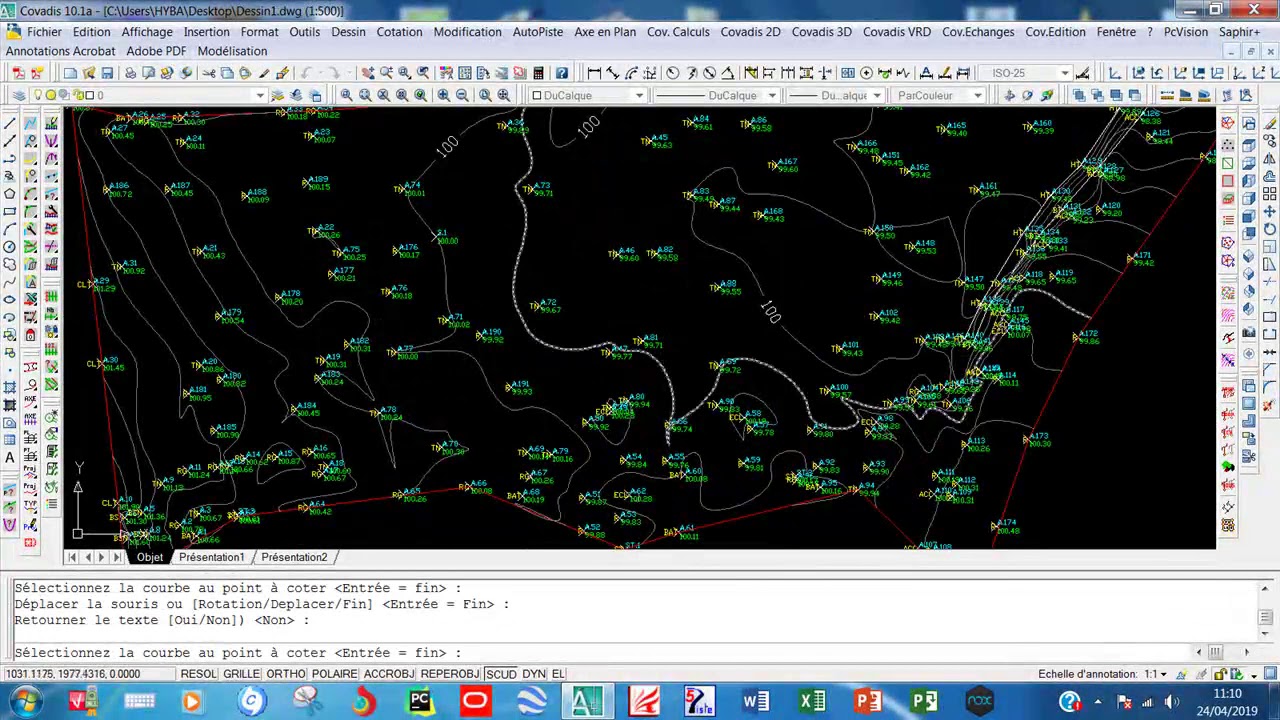
Task: Open the Layer Properties Manager icon
Action: 18,95
